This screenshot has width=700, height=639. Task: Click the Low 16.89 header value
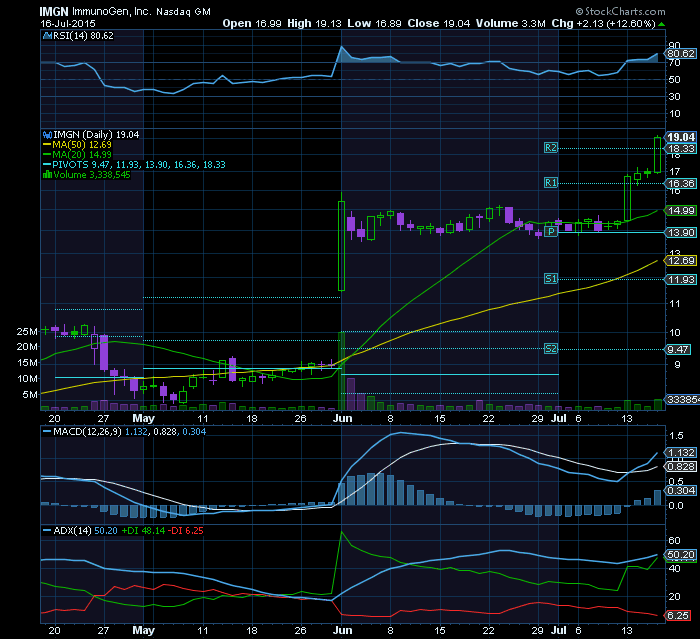pos(374,24)
